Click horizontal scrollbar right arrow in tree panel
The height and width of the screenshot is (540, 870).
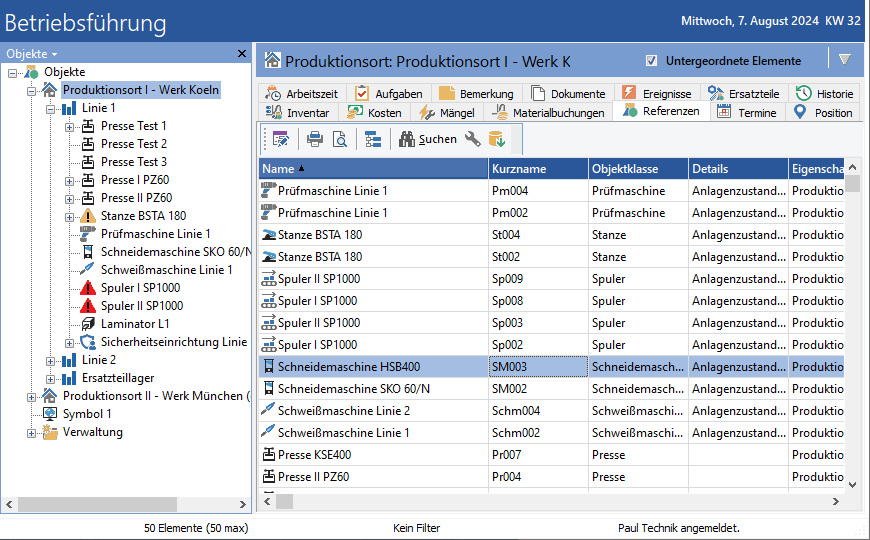242,504
